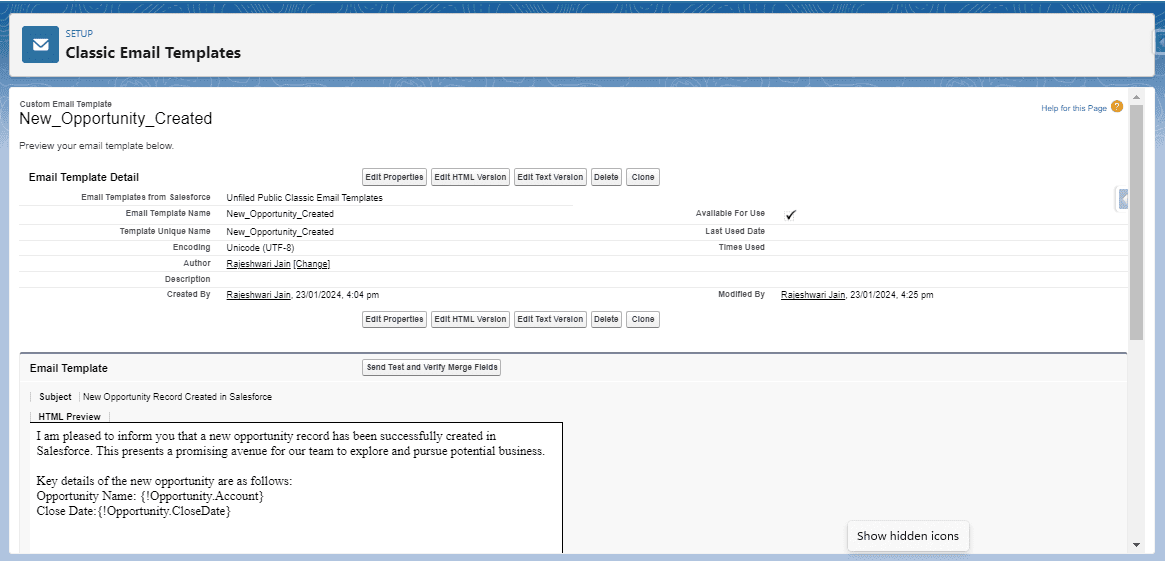
Task: Click the Classic Email Templates envelope icon
Action: point(40,45)
